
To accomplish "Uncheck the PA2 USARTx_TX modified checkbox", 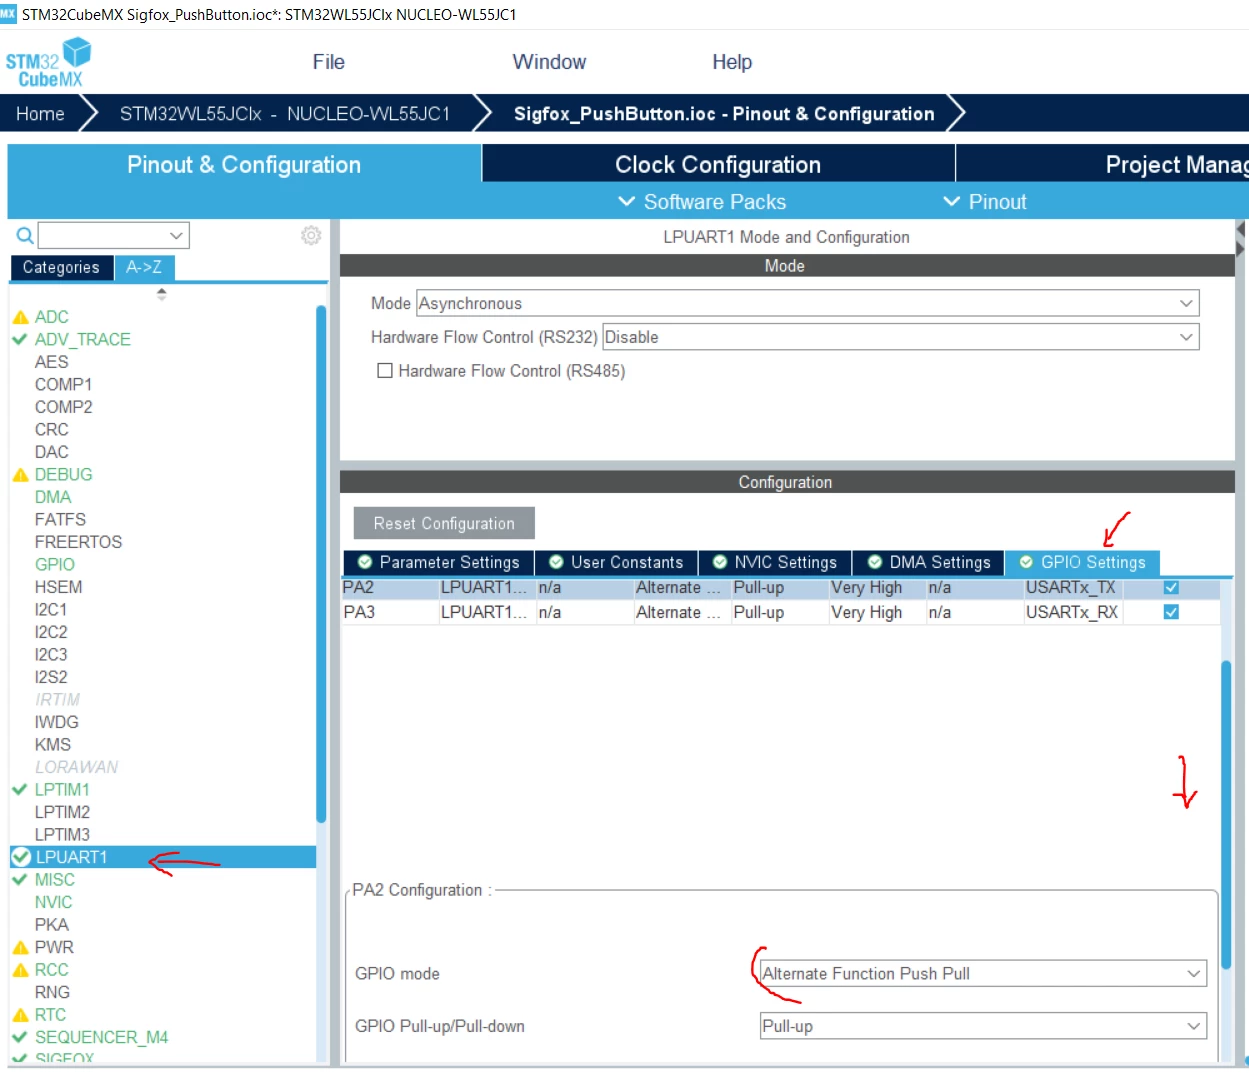I will pos(1171,588).
